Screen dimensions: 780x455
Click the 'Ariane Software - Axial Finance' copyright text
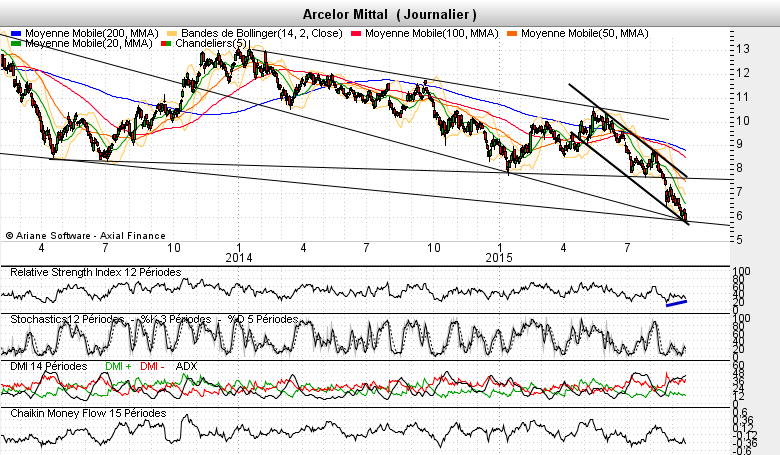86,236
